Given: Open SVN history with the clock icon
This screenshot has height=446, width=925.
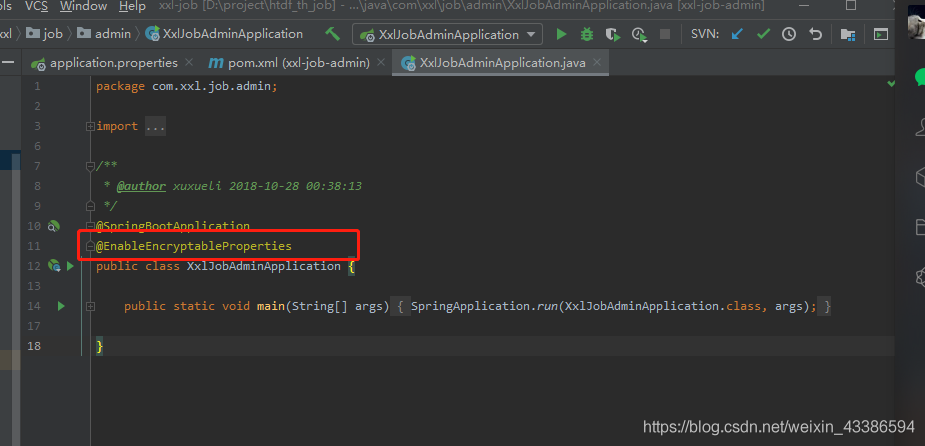Looking at the screenshot, I should click(789, 34).
